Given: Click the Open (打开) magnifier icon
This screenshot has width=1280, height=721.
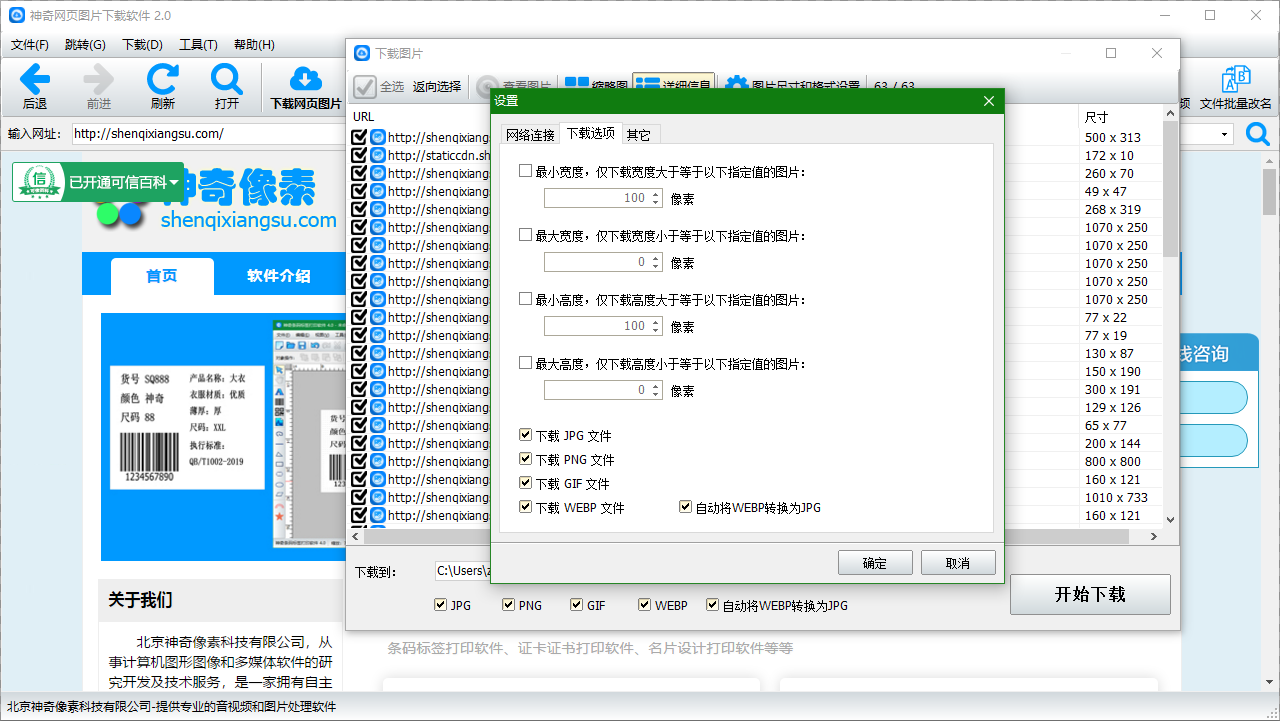Looking at the screenshot, I should 227,79.
